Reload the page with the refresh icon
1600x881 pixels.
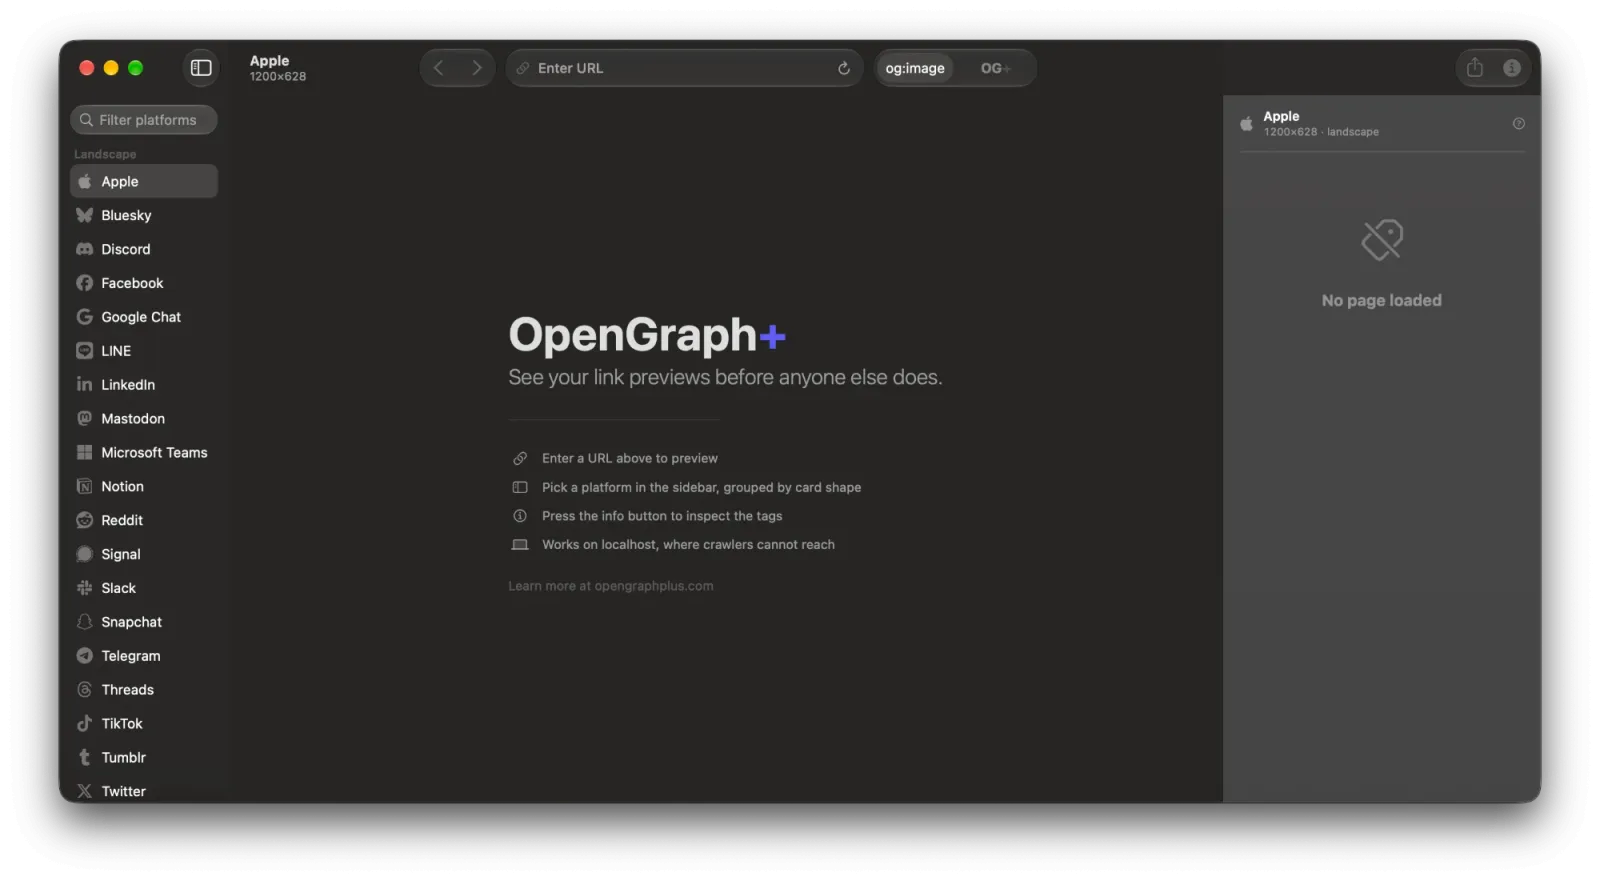tap(843, 68)
